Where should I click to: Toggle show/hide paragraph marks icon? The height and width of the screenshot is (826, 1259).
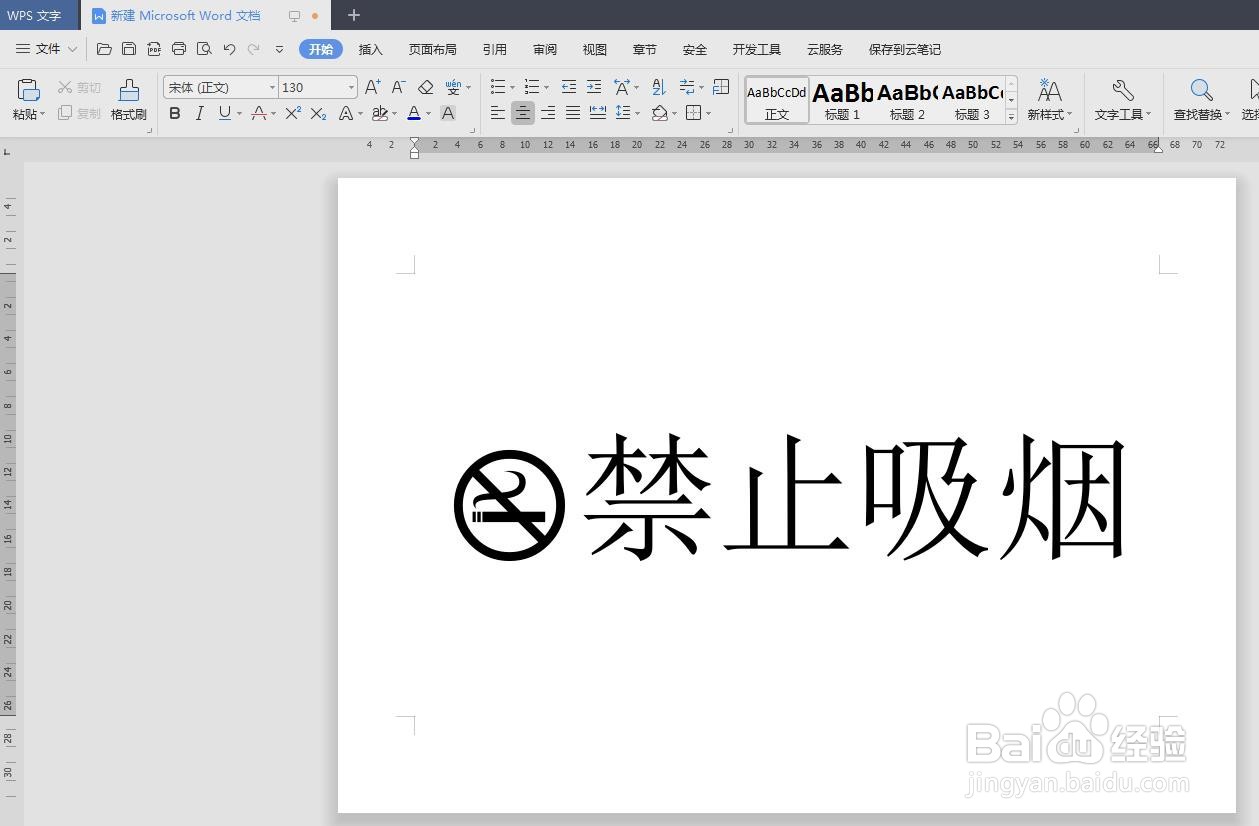[x=721, y=87]
